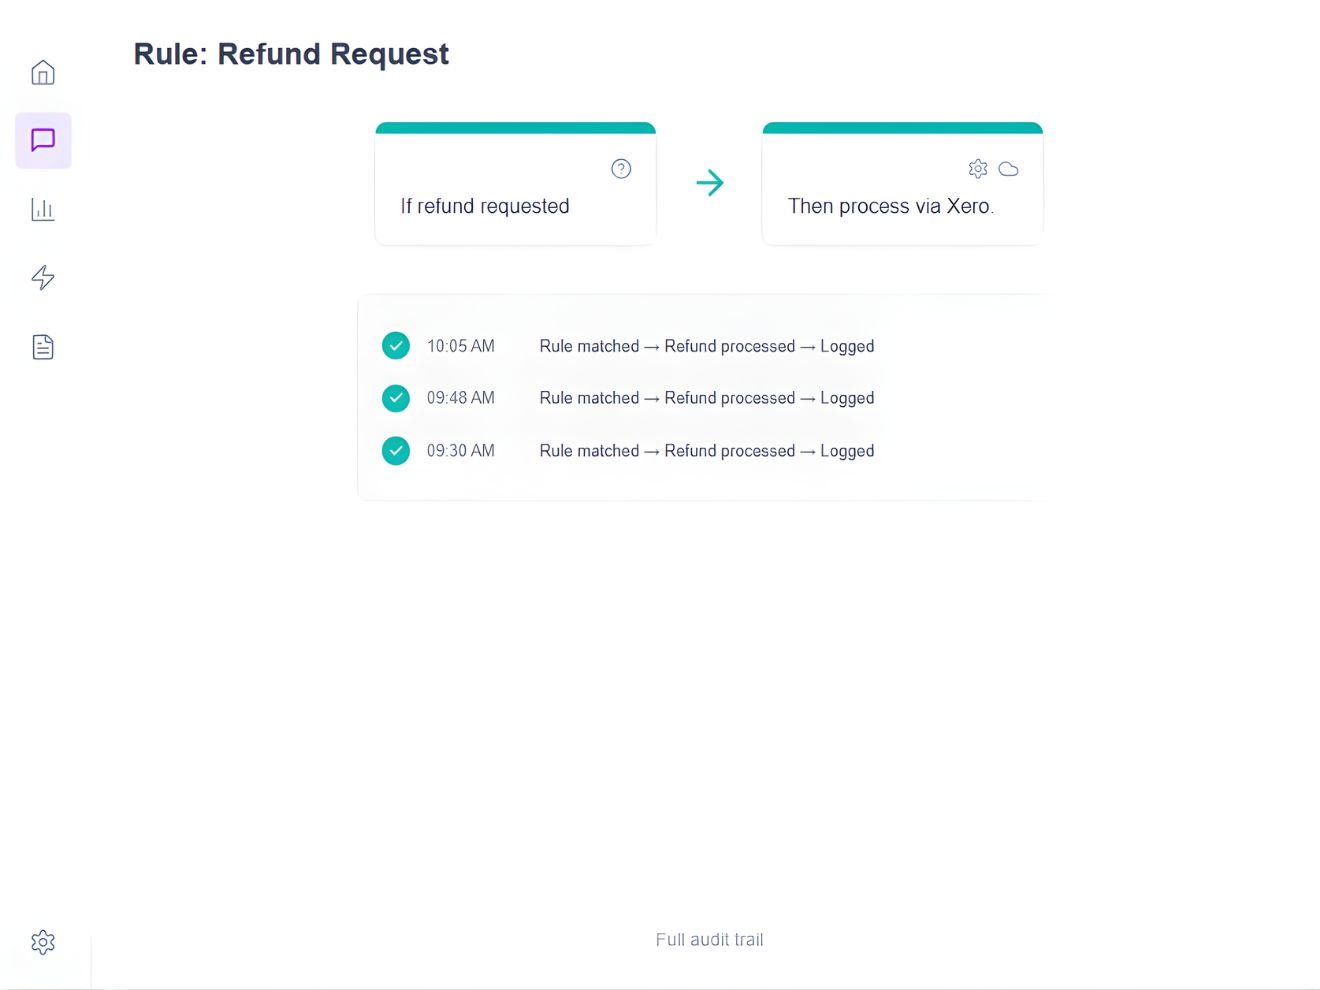Expand the 'Then process via Xero' action card

(x=891, y=206)
